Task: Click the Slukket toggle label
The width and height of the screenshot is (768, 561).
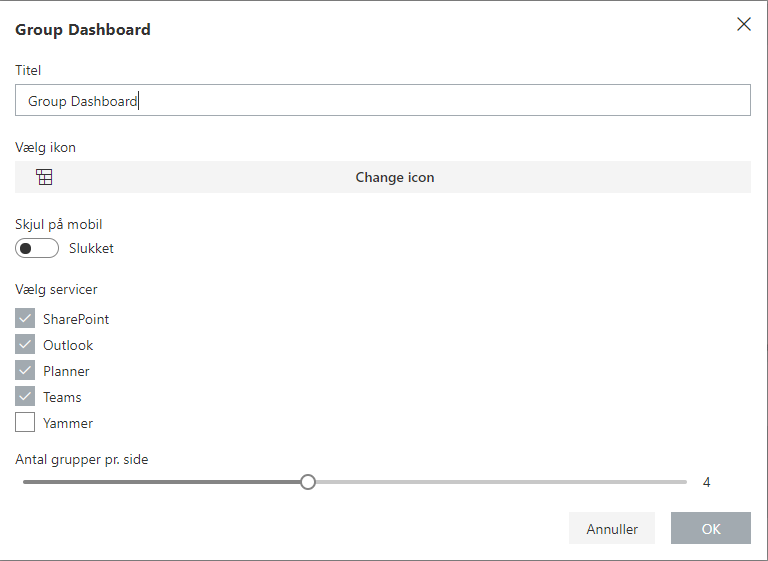Action: [x=91, y=248]
